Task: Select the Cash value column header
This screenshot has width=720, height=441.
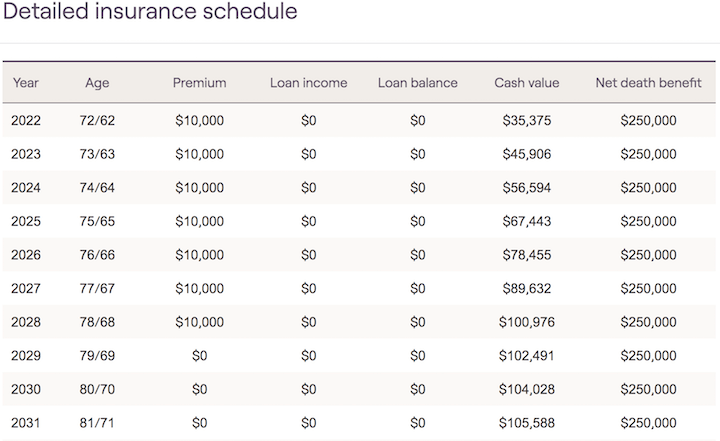Action: coord(527,83)
